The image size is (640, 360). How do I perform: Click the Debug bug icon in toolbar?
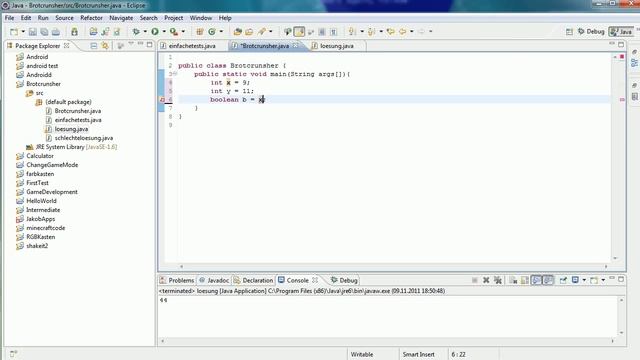click(136, 31)
